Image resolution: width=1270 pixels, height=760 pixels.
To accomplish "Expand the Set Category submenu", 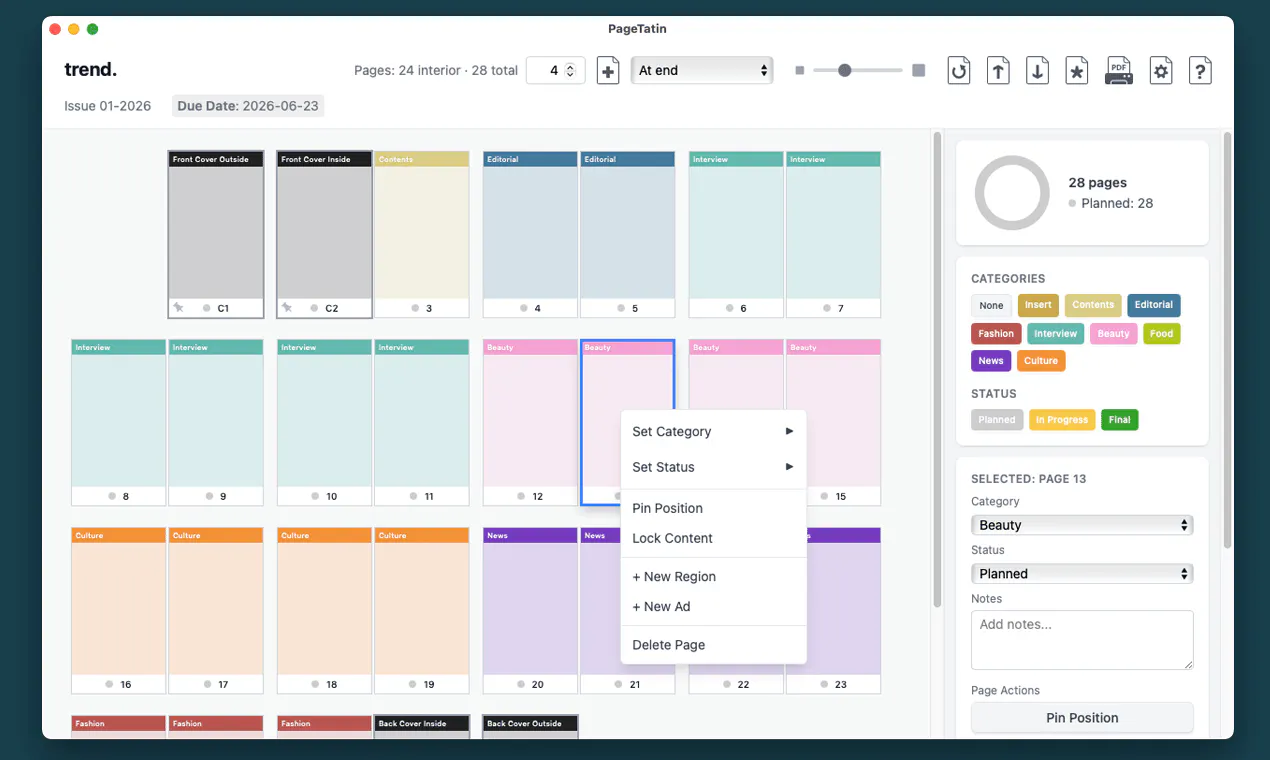I will coord(713,431).
